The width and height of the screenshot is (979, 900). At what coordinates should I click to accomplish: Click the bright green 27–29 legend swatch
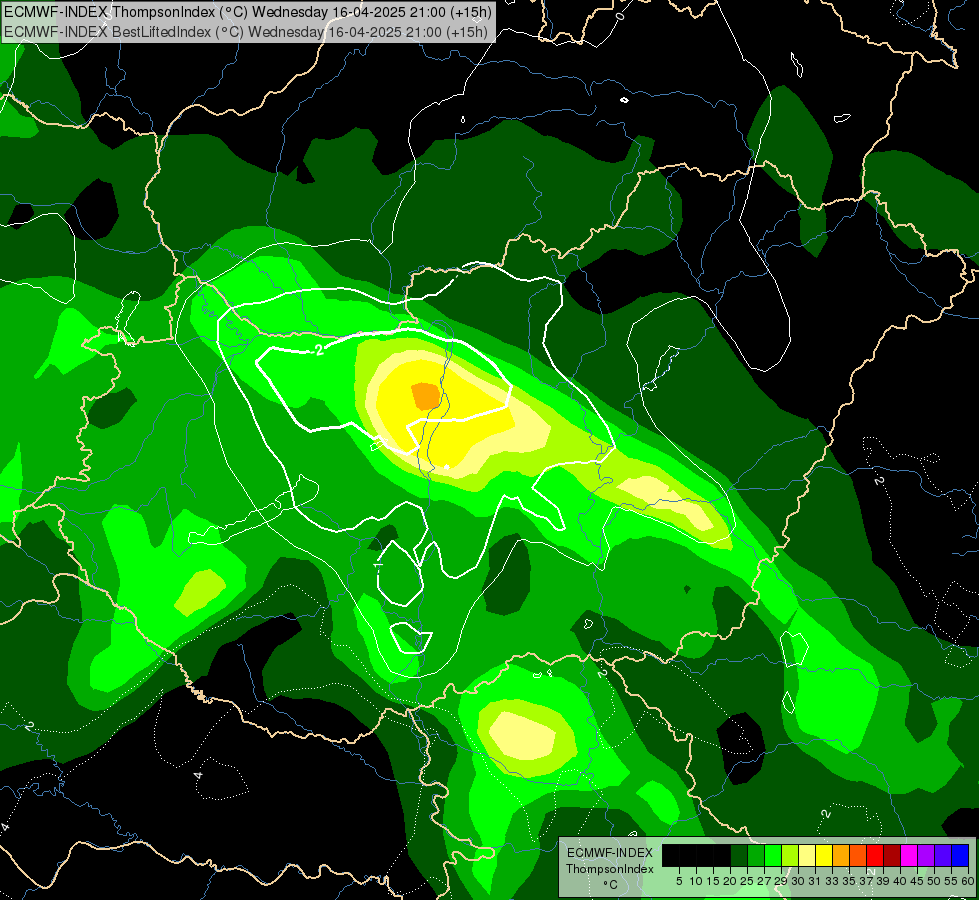[x=773, y=855]
